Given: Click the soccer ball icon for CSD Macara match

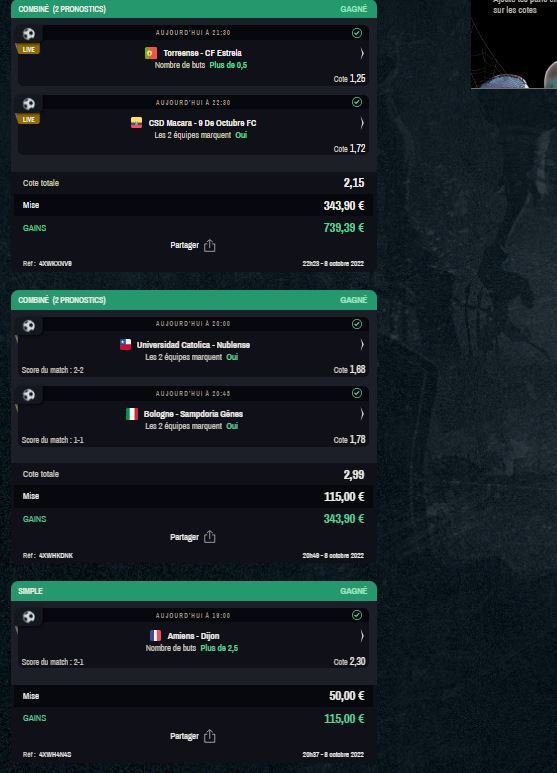Looking at the screenshot, I should (x=29, y=104).
